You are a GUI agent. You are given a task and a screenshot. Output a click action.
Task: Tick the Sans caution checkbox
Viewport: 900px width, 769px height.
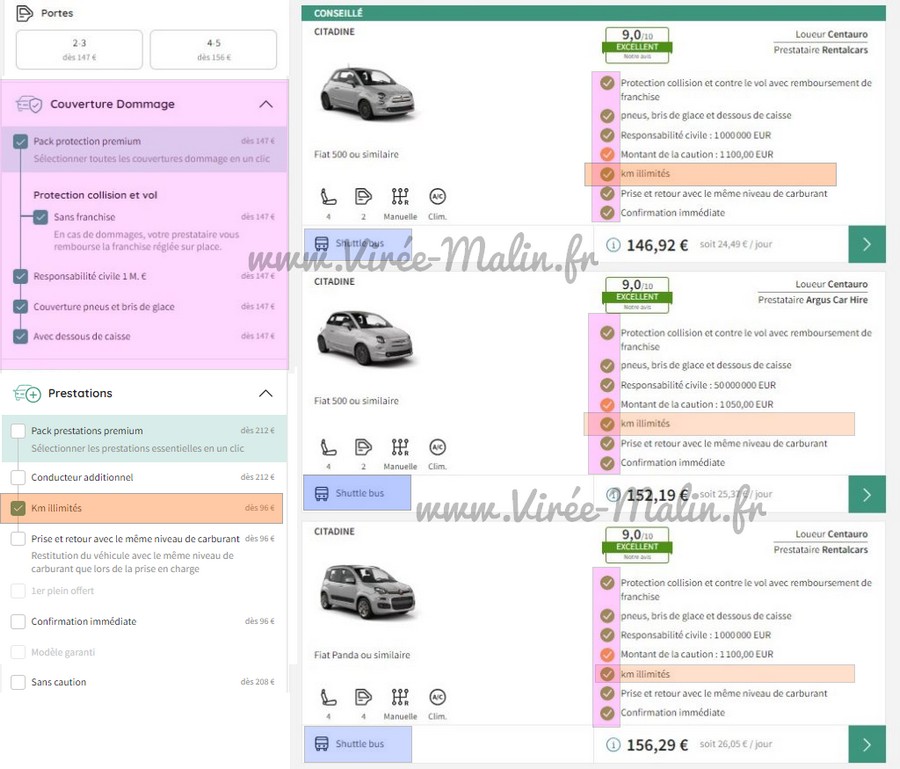[x=18, y=682]
